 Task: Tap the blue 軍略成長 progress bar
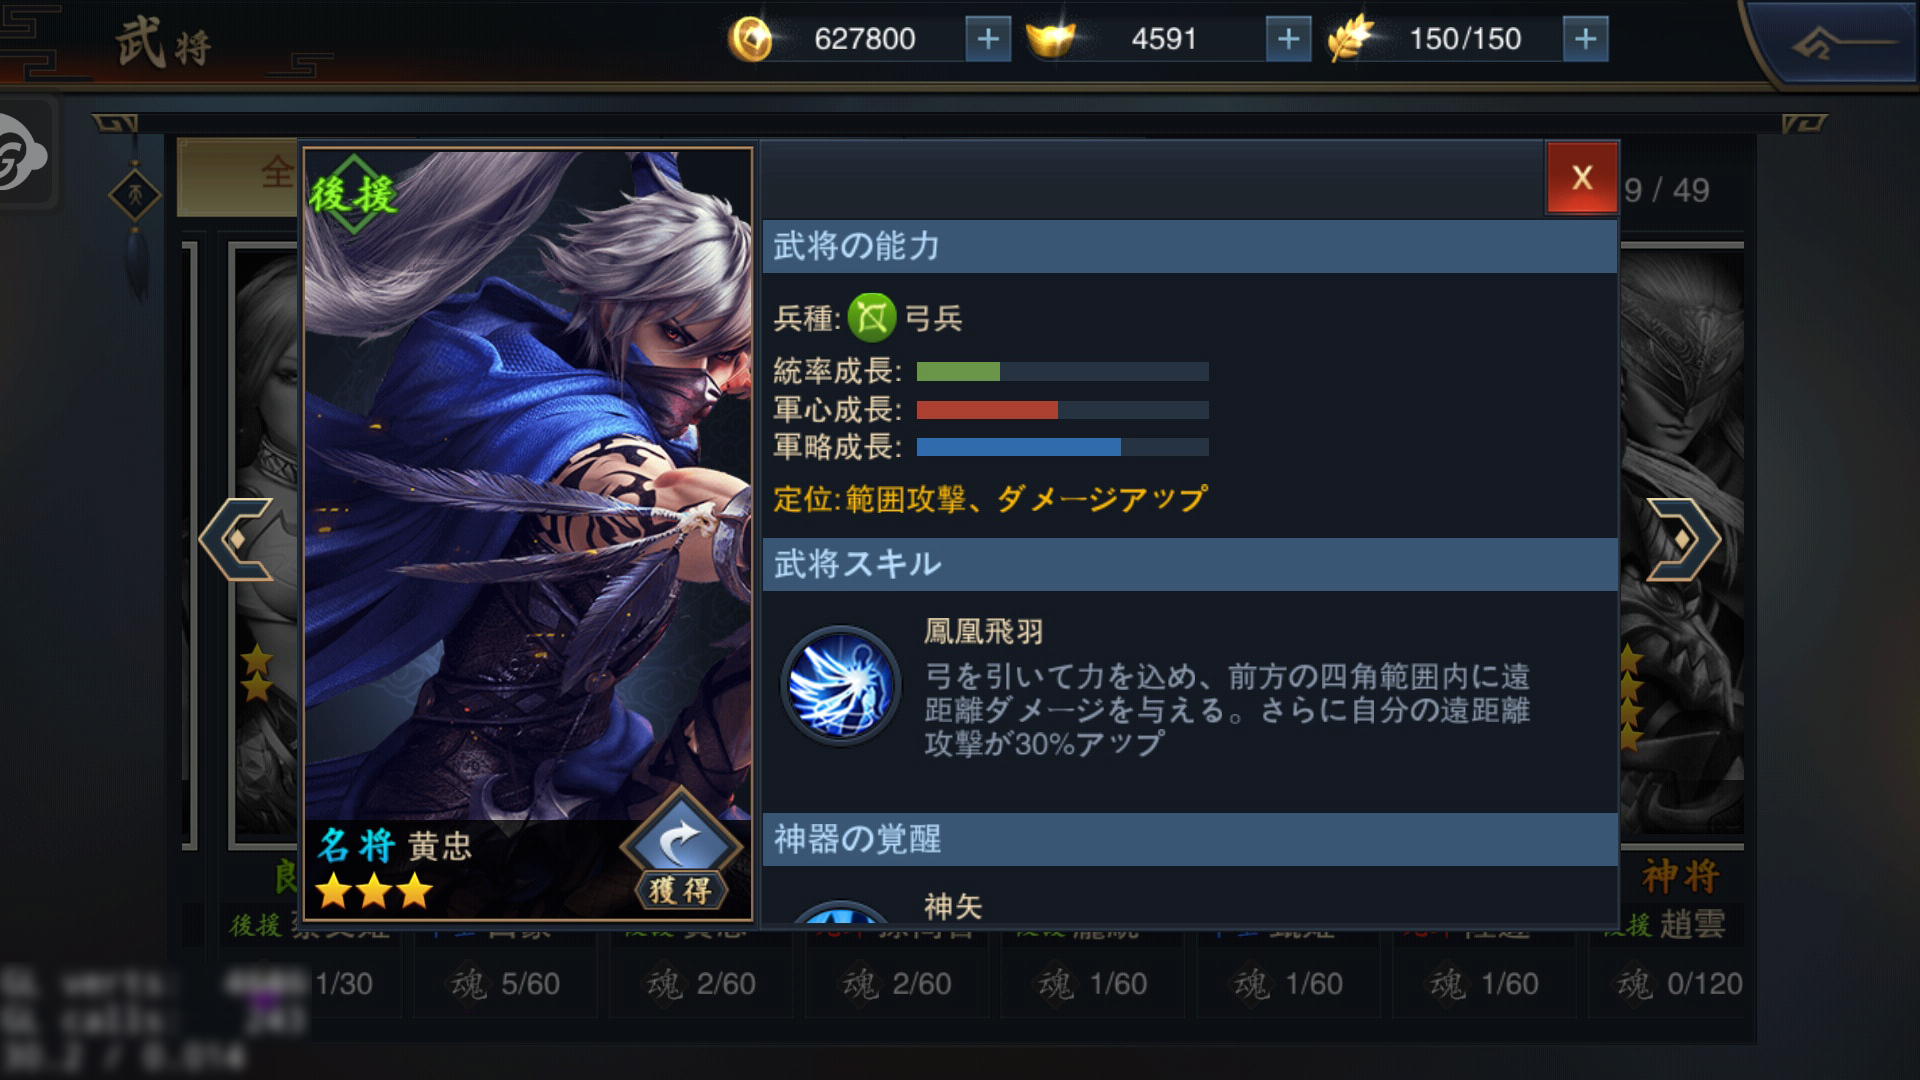(x=1062, y=447)
